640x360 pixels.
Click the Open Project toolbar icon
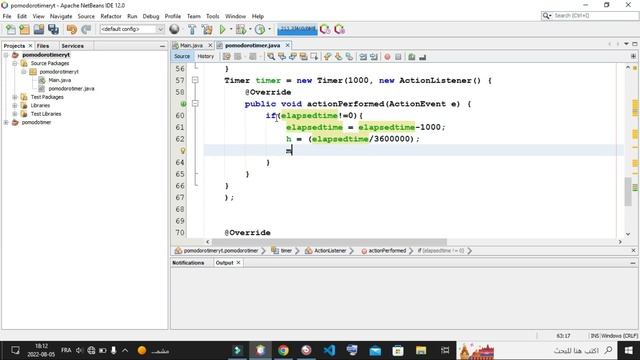(39, 29)
